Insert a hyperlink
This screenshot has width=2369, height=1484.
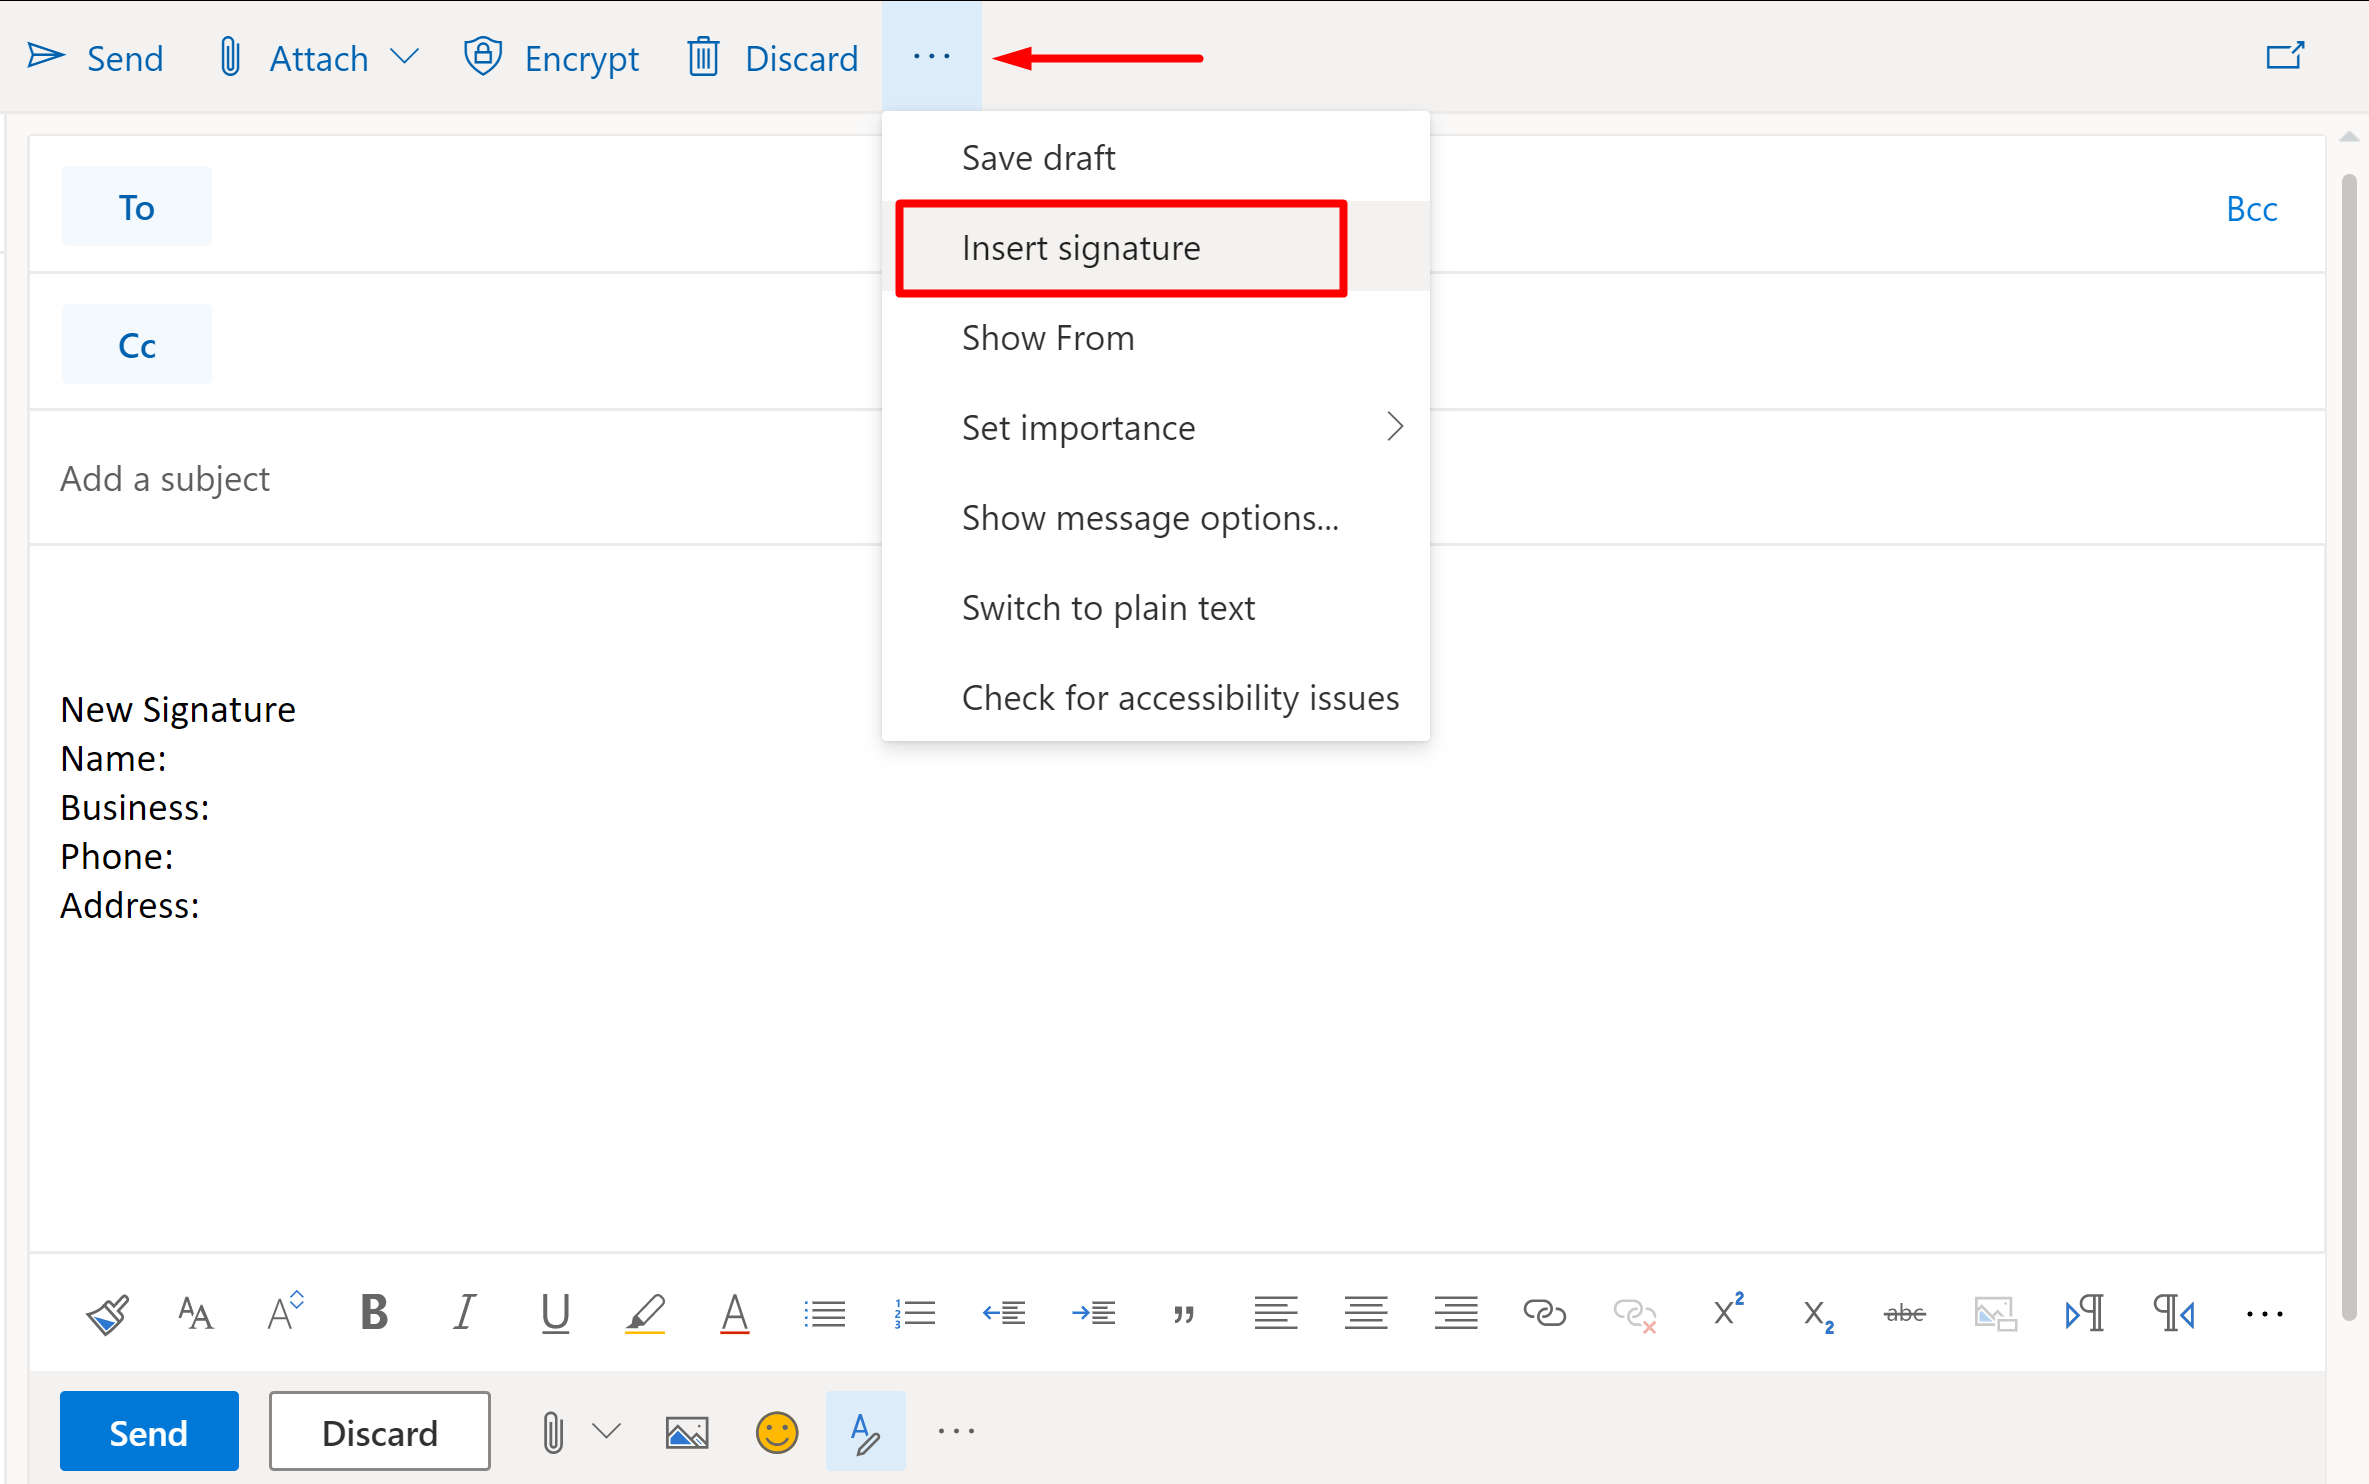1543,1313
